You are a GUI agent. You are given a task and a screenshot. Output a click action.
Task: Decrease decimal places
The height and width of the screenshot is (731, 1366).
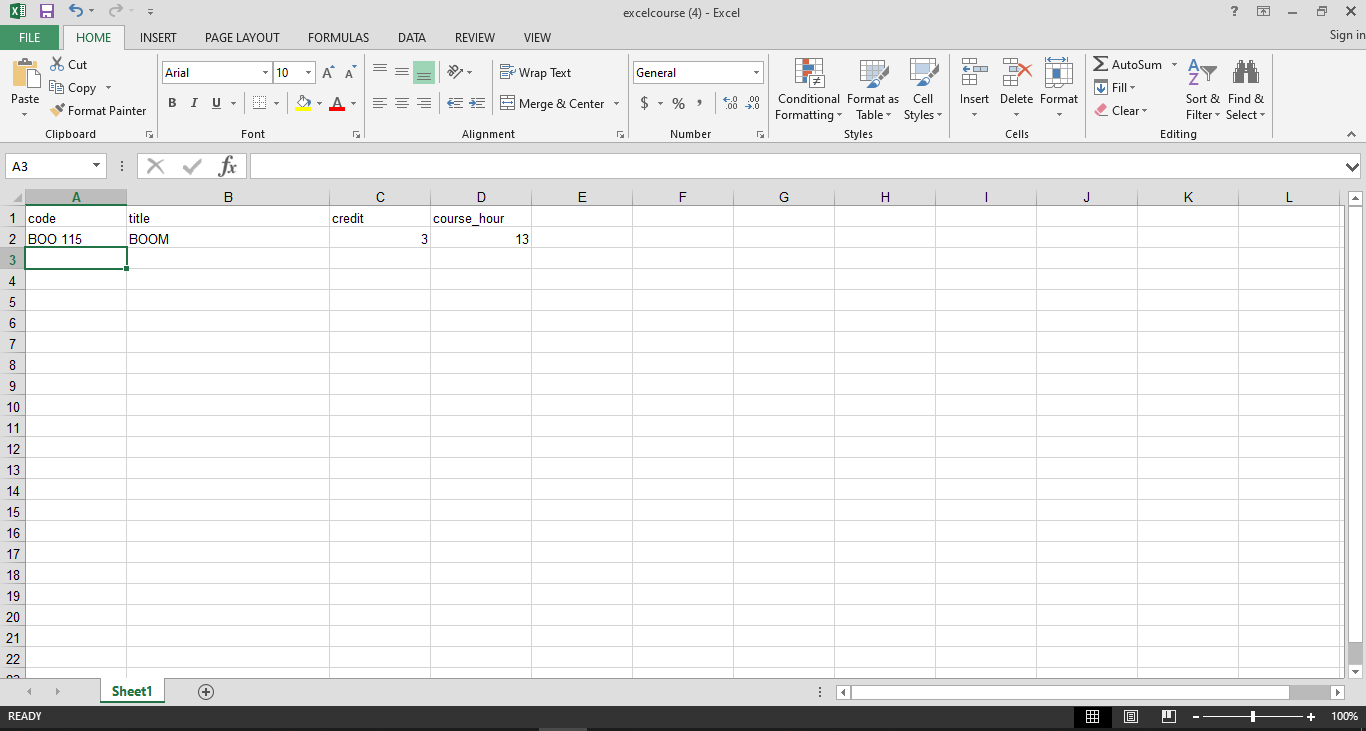pos(753,103)
